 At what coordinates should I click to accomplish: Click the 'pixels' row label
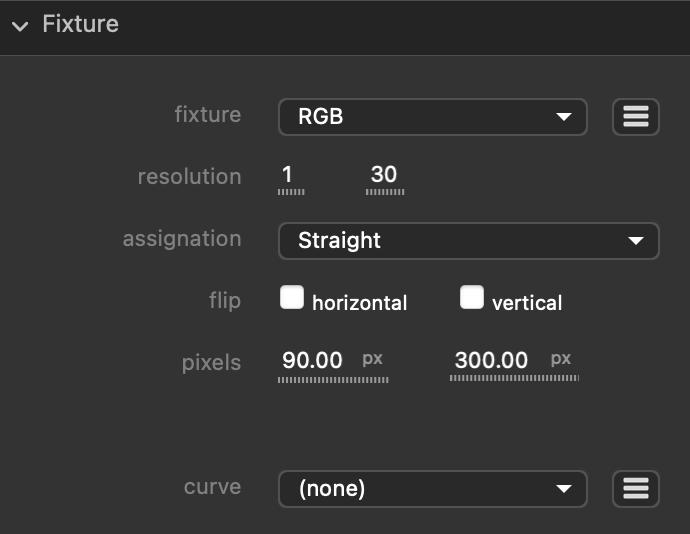click(x=211, y=363)
